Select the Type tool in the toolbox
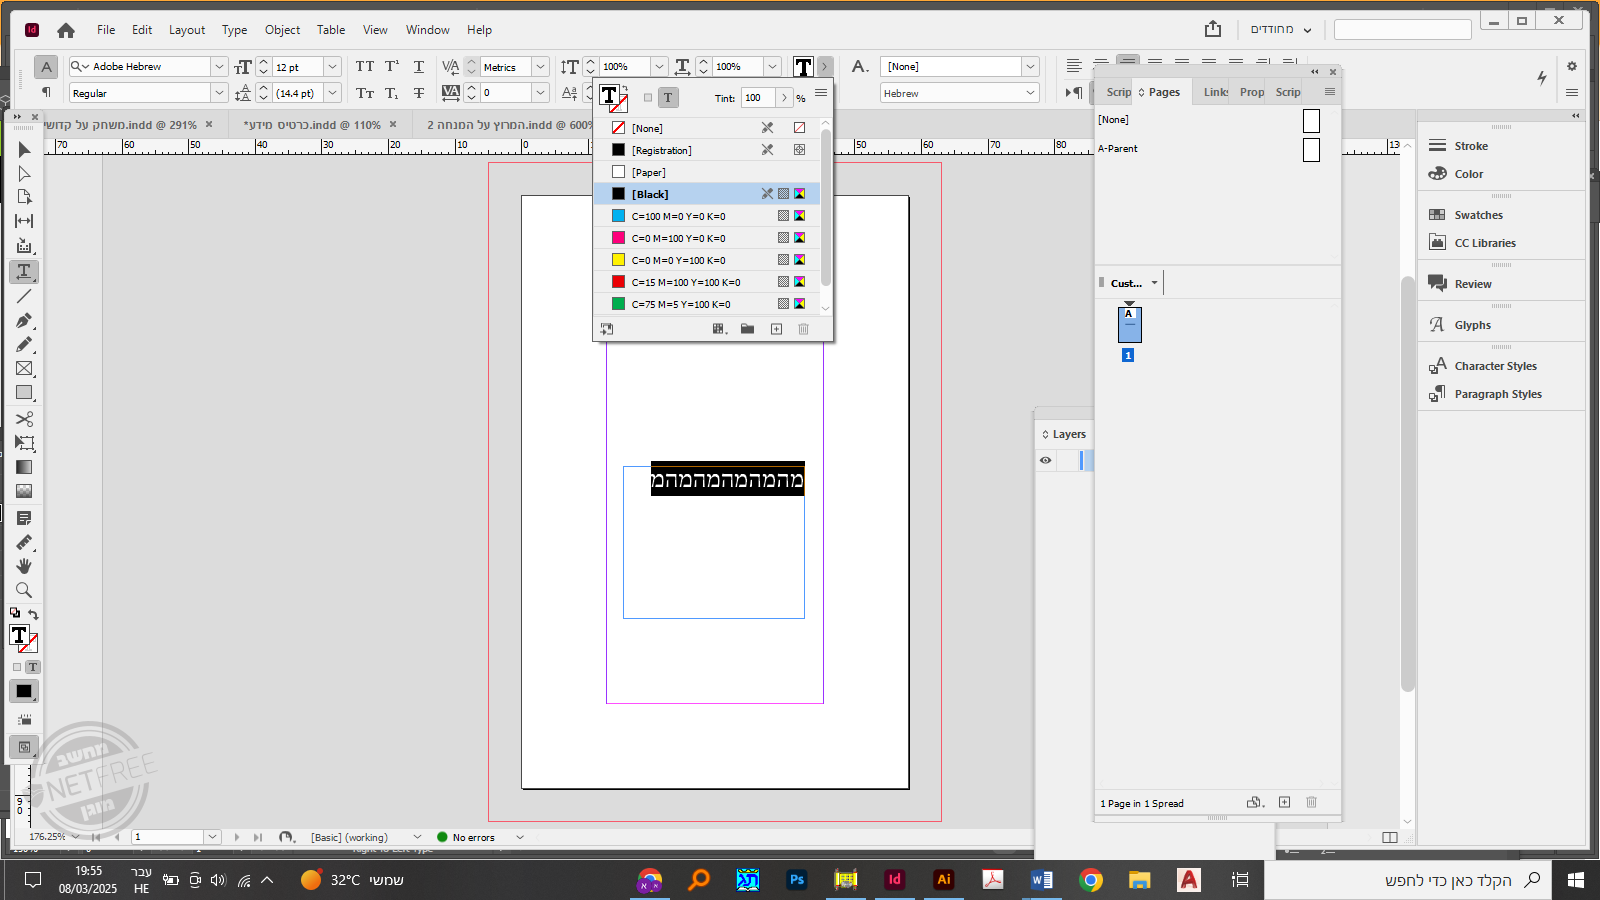Image resolution: width=1600 pixels, height=900 pixels. pos(24,272)
